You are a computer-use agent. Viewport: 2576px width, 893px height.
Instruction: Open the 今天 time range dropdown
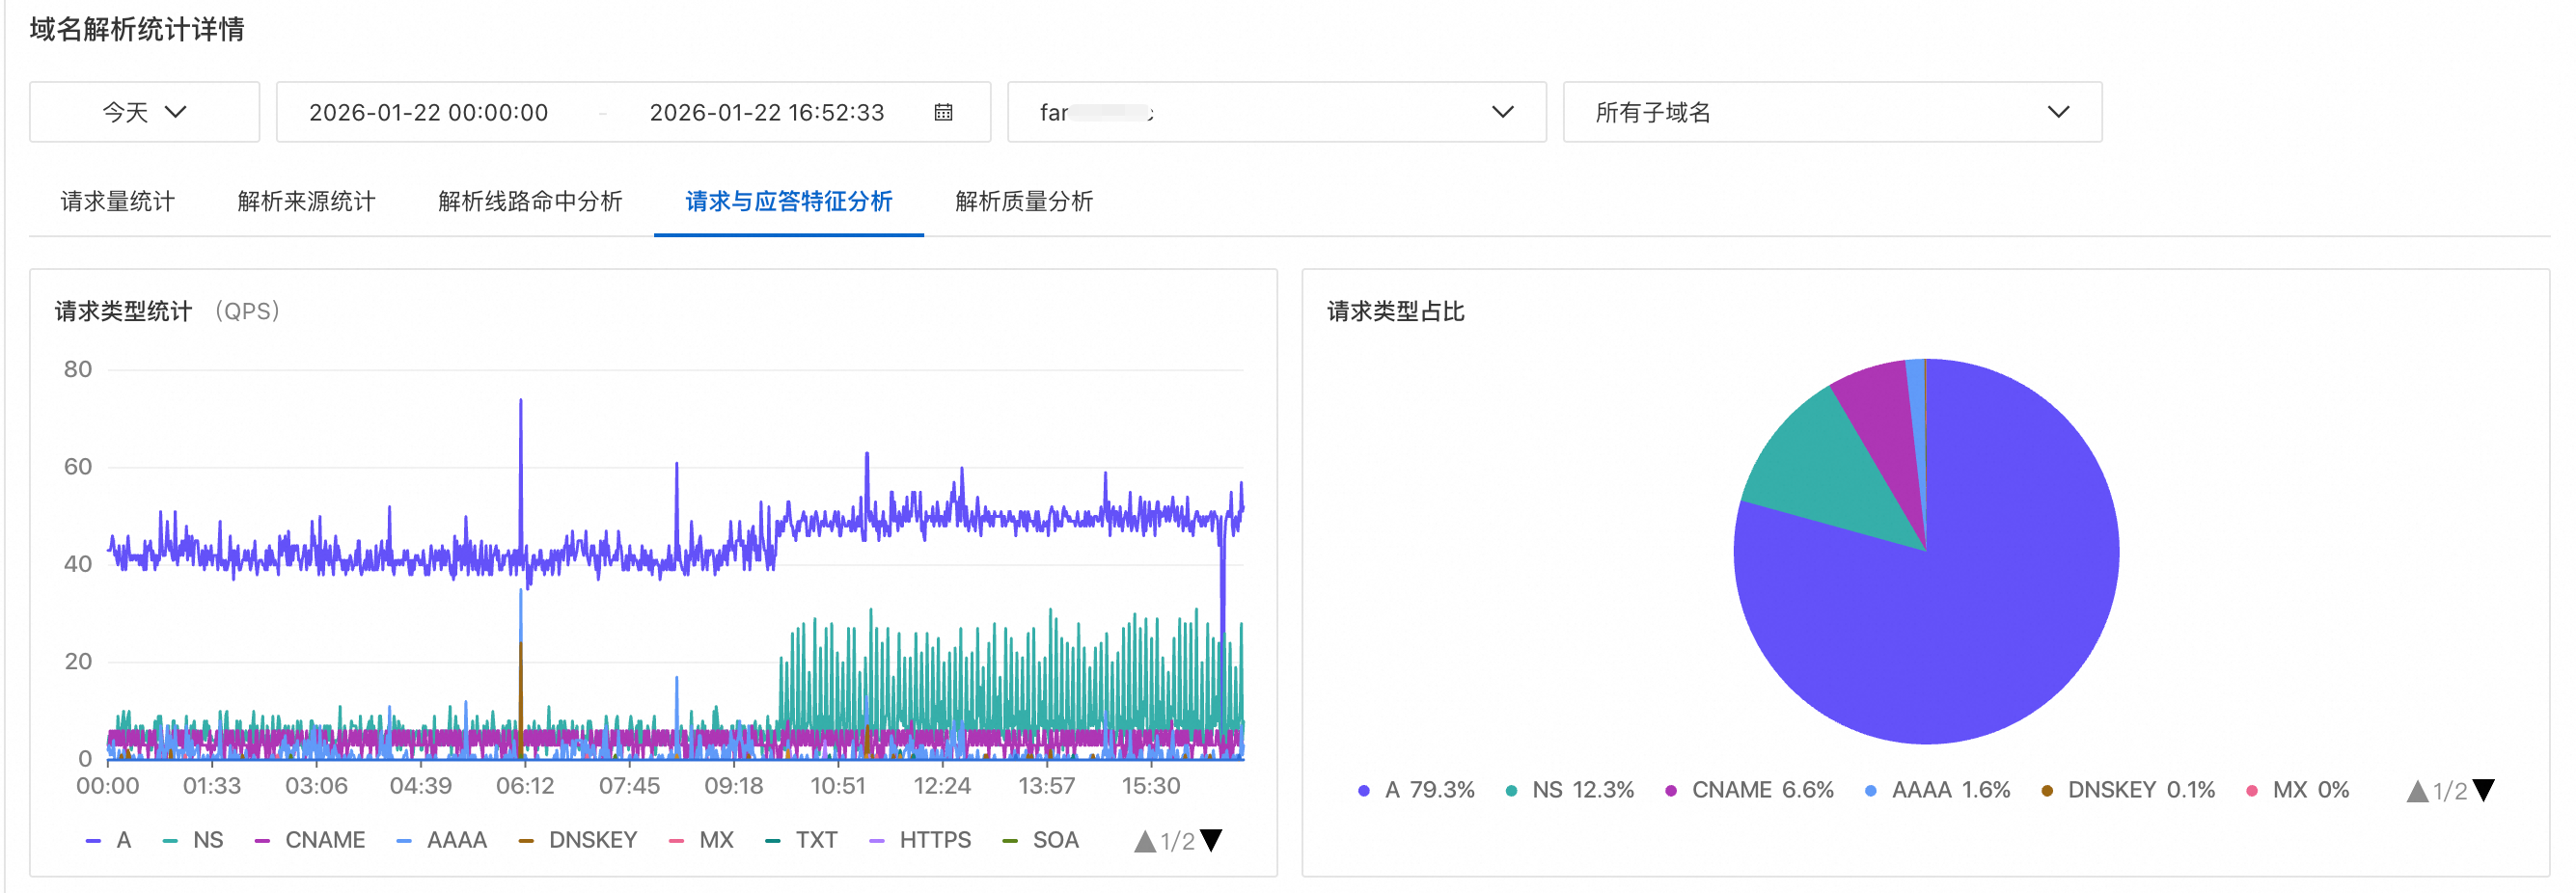pos(144,112)
